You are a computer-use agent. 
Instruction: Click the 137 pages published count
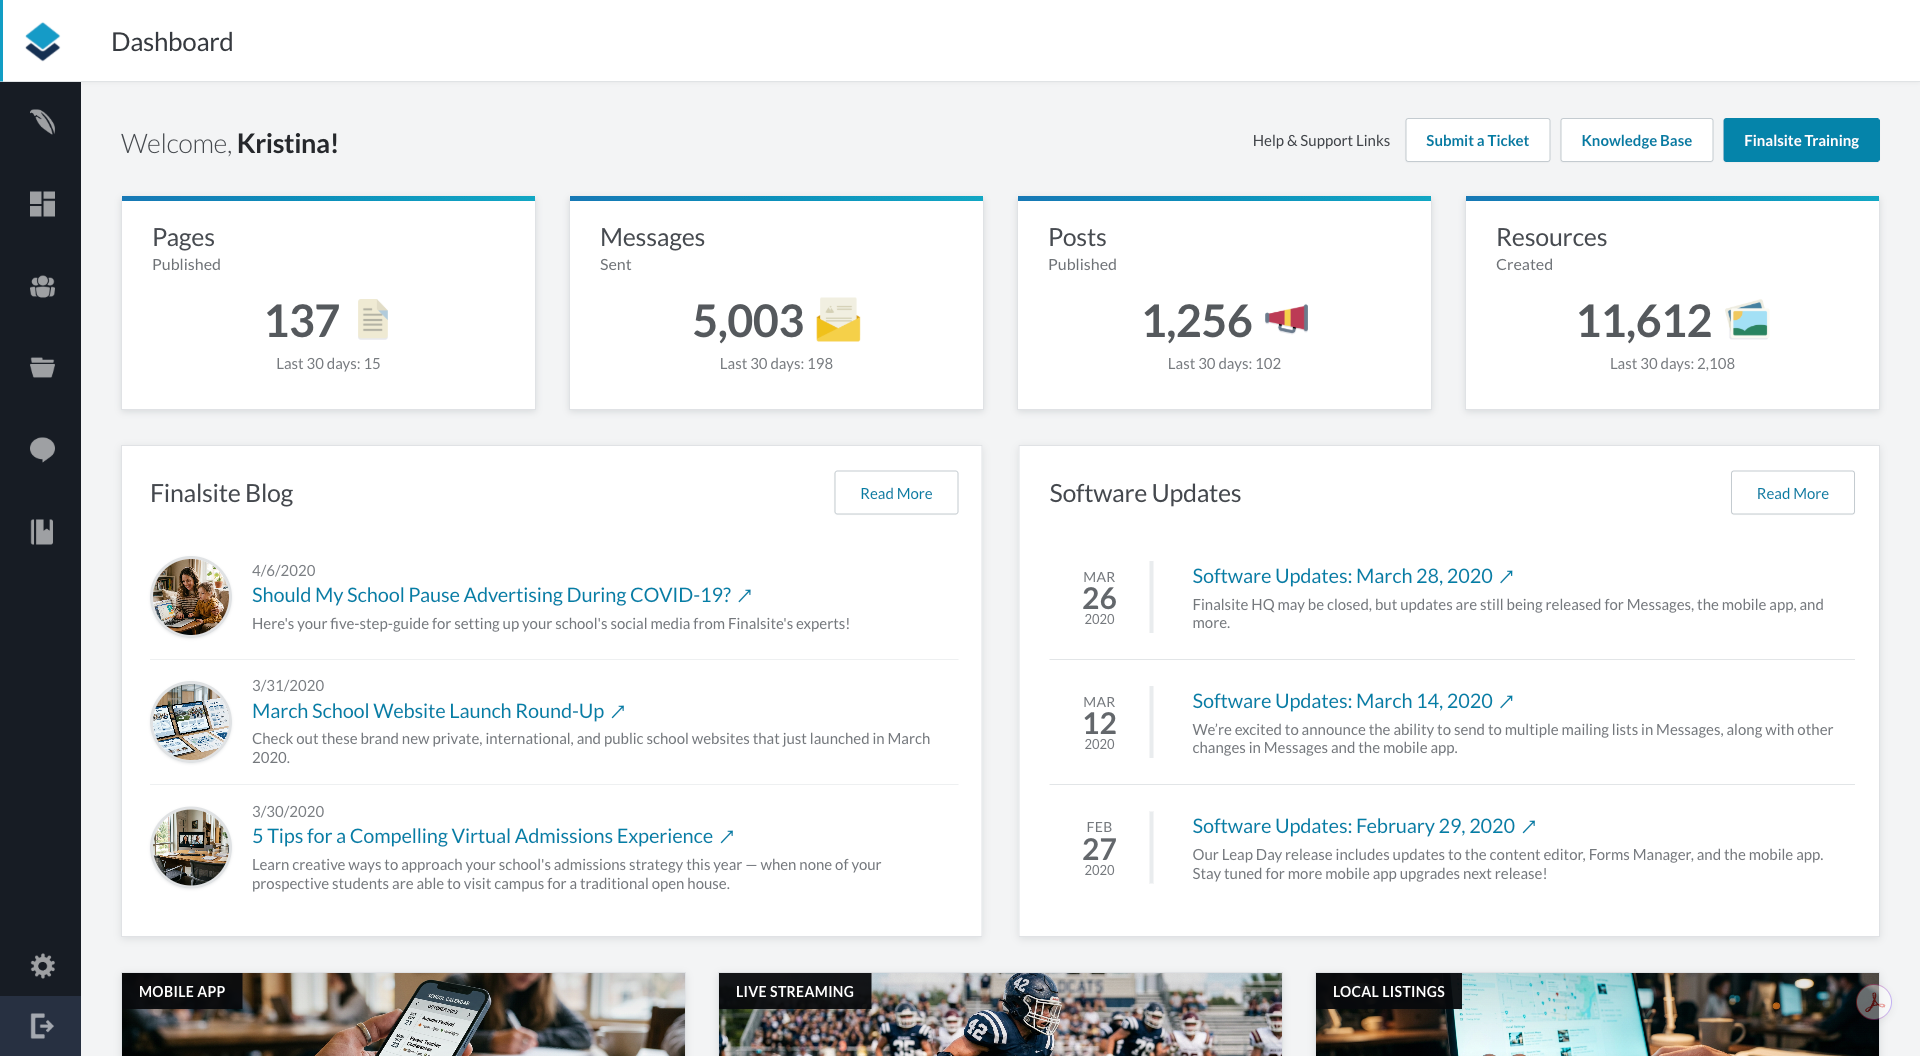pyautogui.click(x=302, y=321)
